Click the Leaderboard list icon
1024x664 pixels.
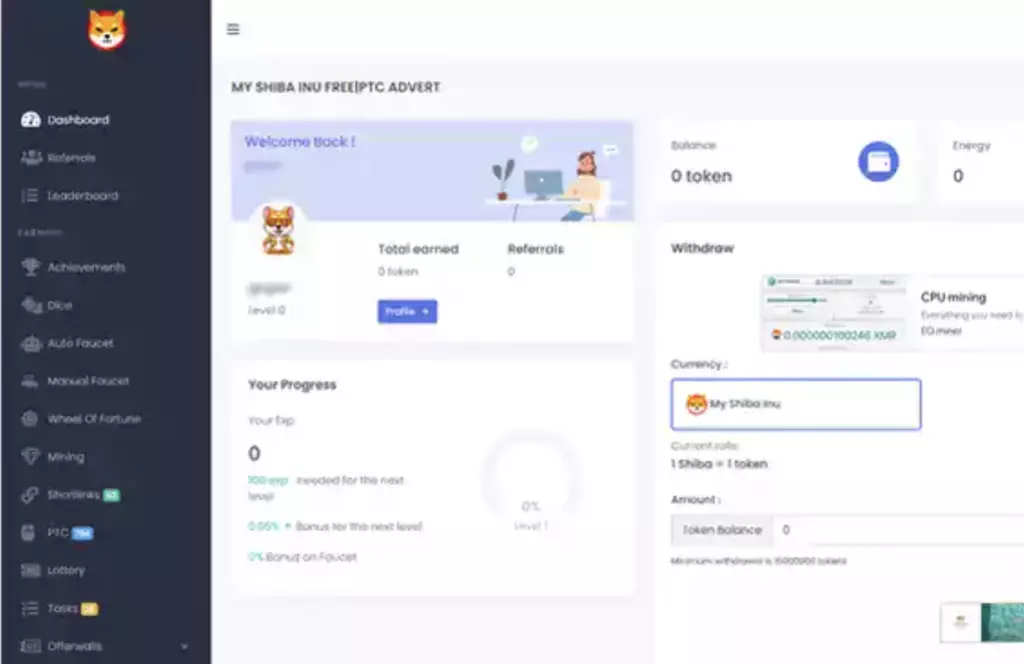30,195
